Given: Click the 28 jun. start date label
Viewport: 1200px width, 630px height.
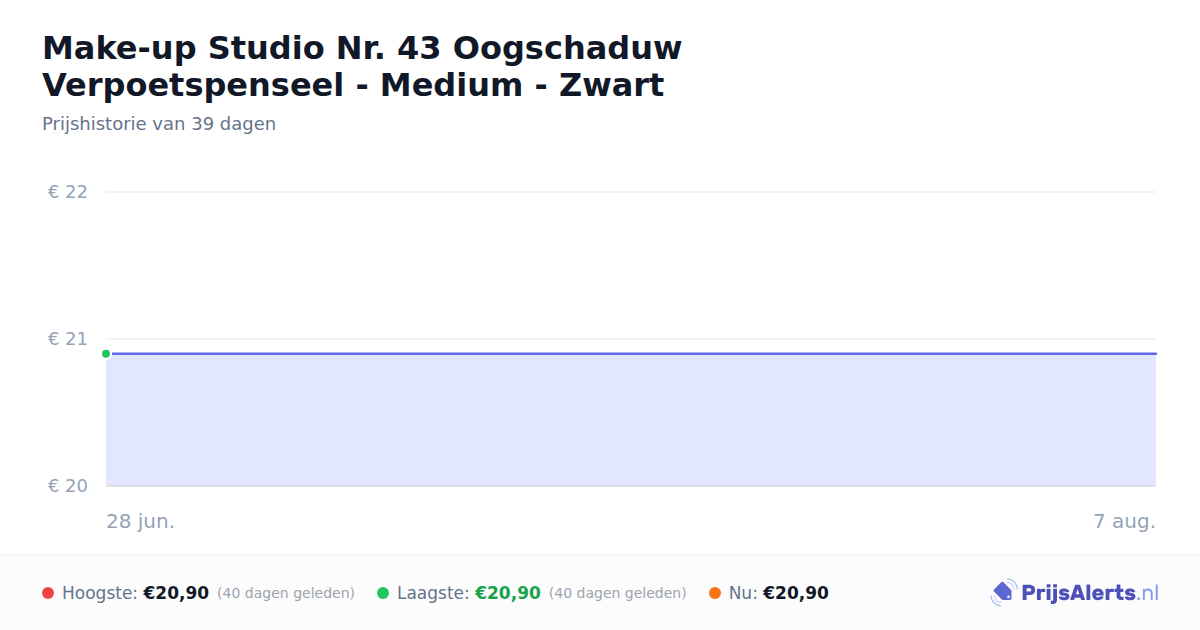Looking at the screenshot, I should (x=141, y=521).
